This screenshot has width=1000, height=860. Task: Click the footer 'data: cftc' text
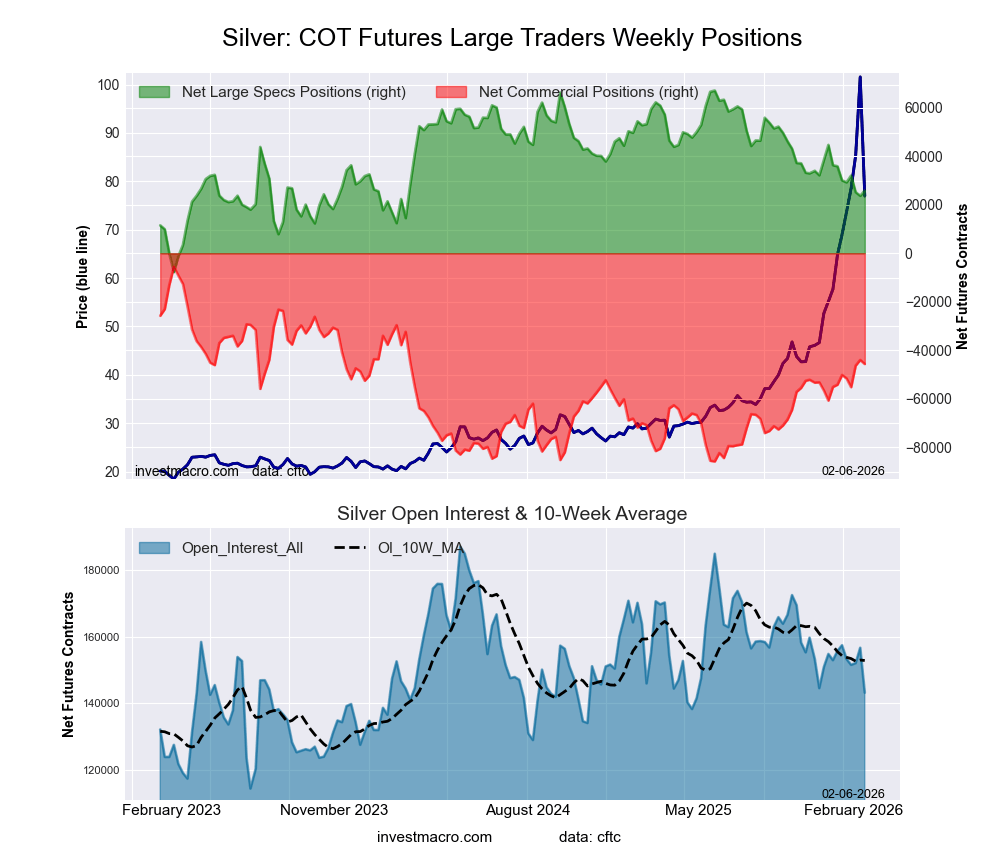[590, 836]
